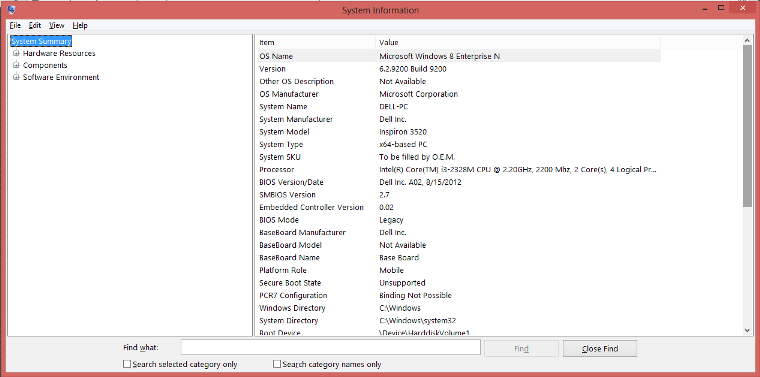Select Embedded Controller Version row
This screenshot has height=377, width=760.
[x=458, y=207]
